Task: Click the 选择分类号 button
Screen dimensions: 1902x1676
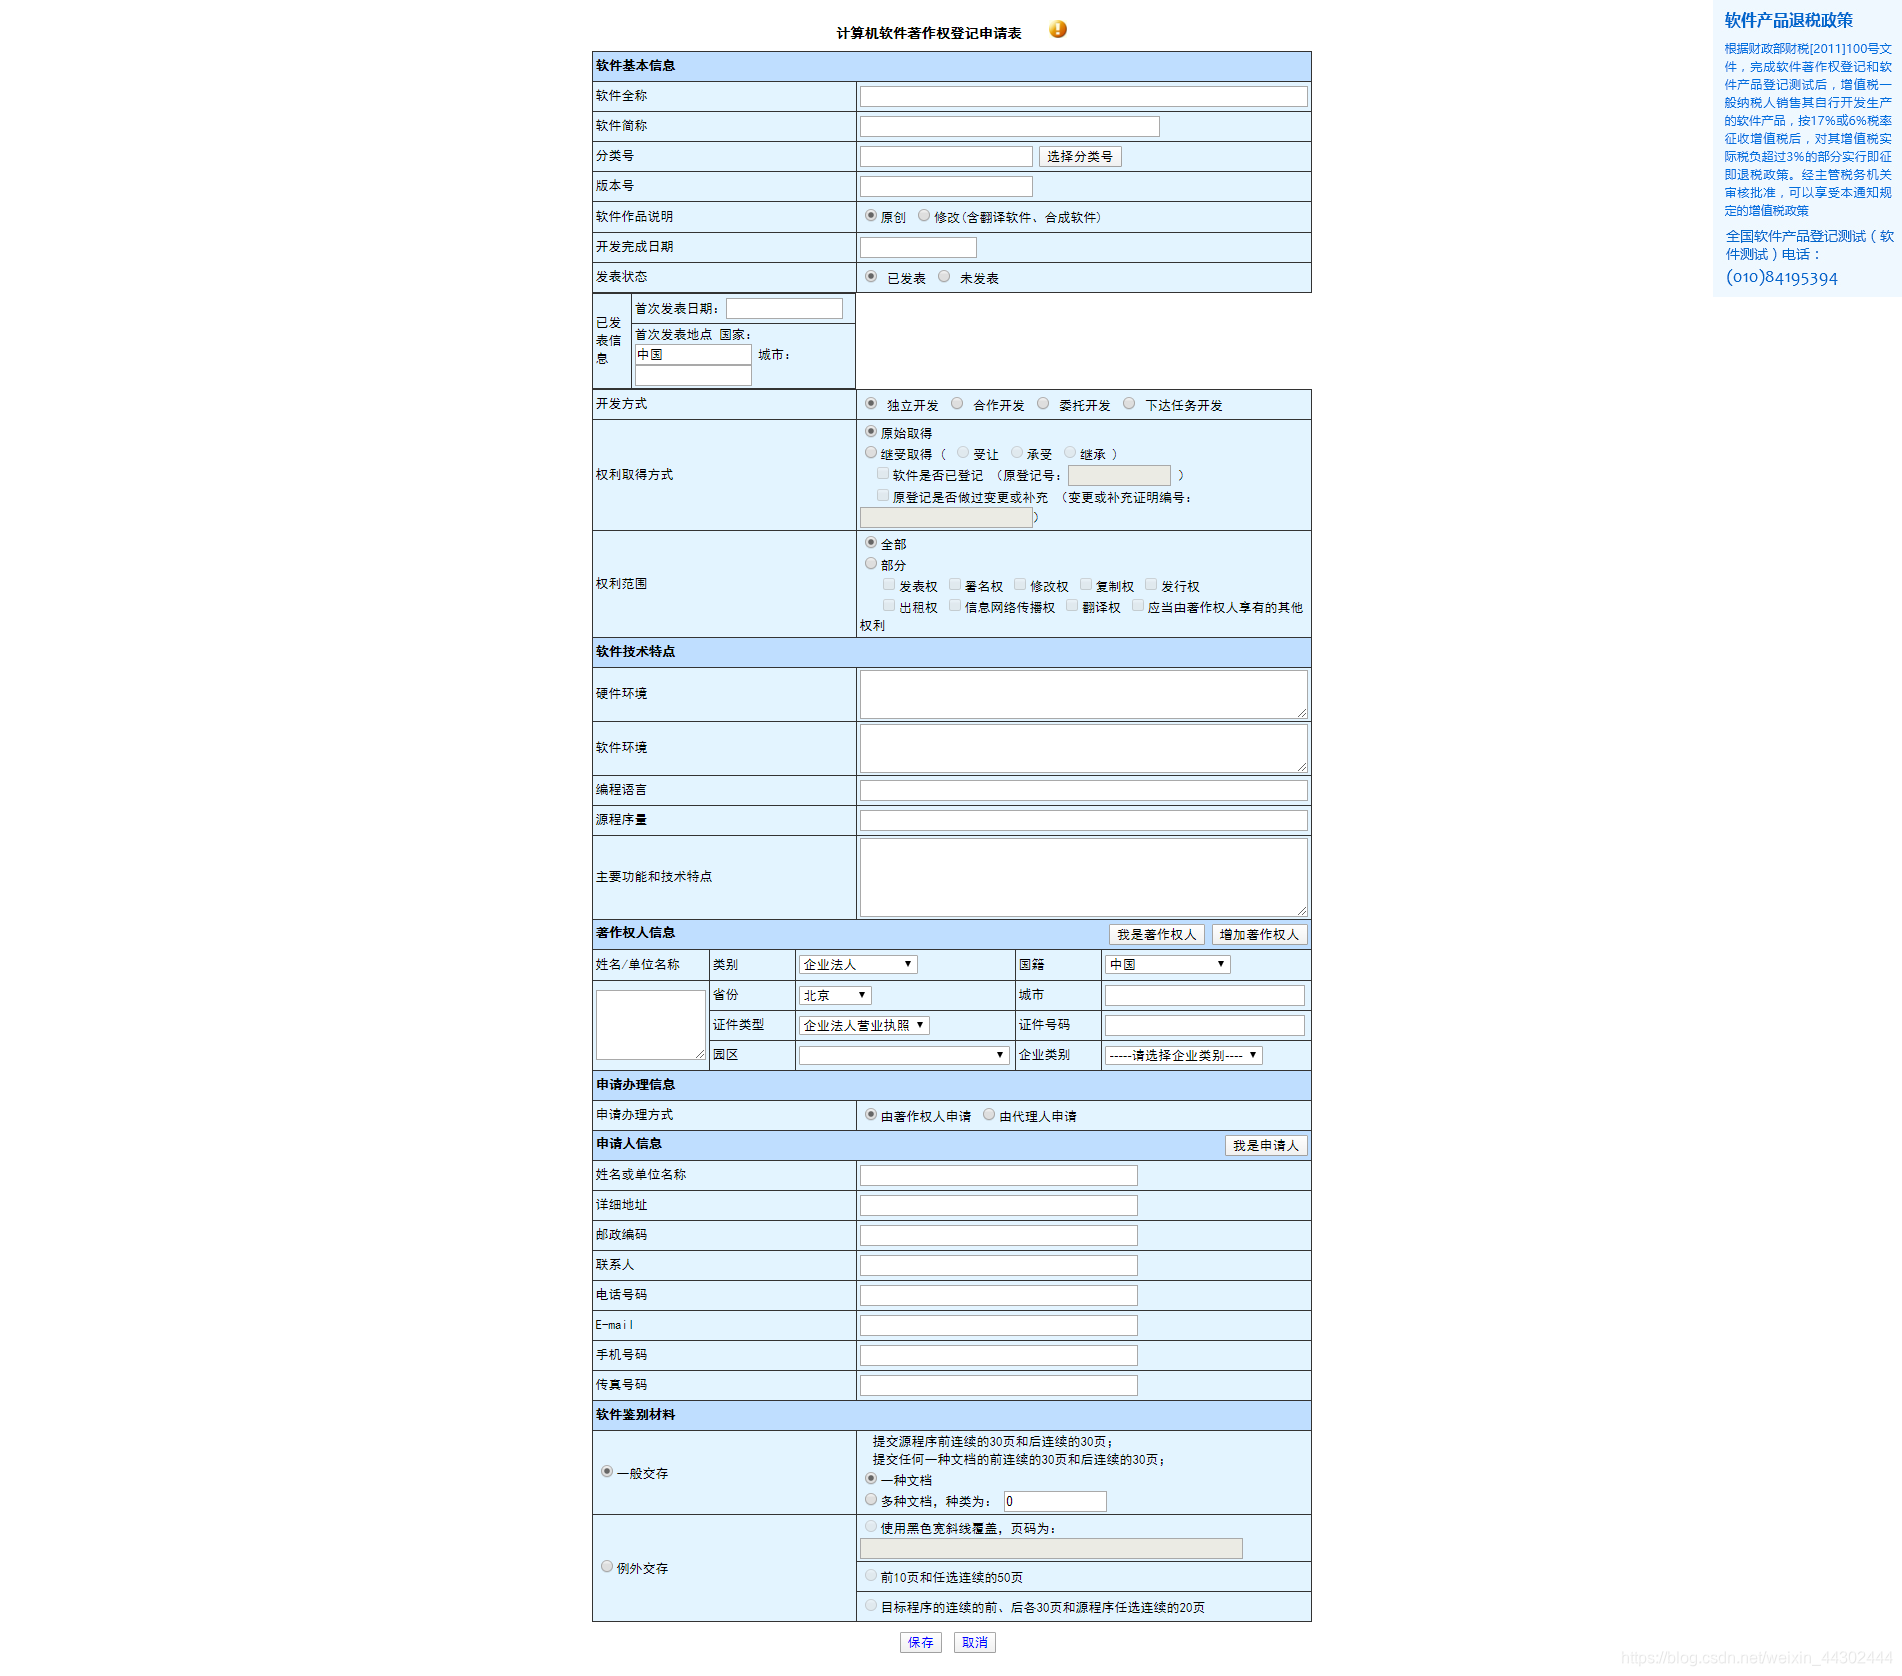Action: 1080,157
